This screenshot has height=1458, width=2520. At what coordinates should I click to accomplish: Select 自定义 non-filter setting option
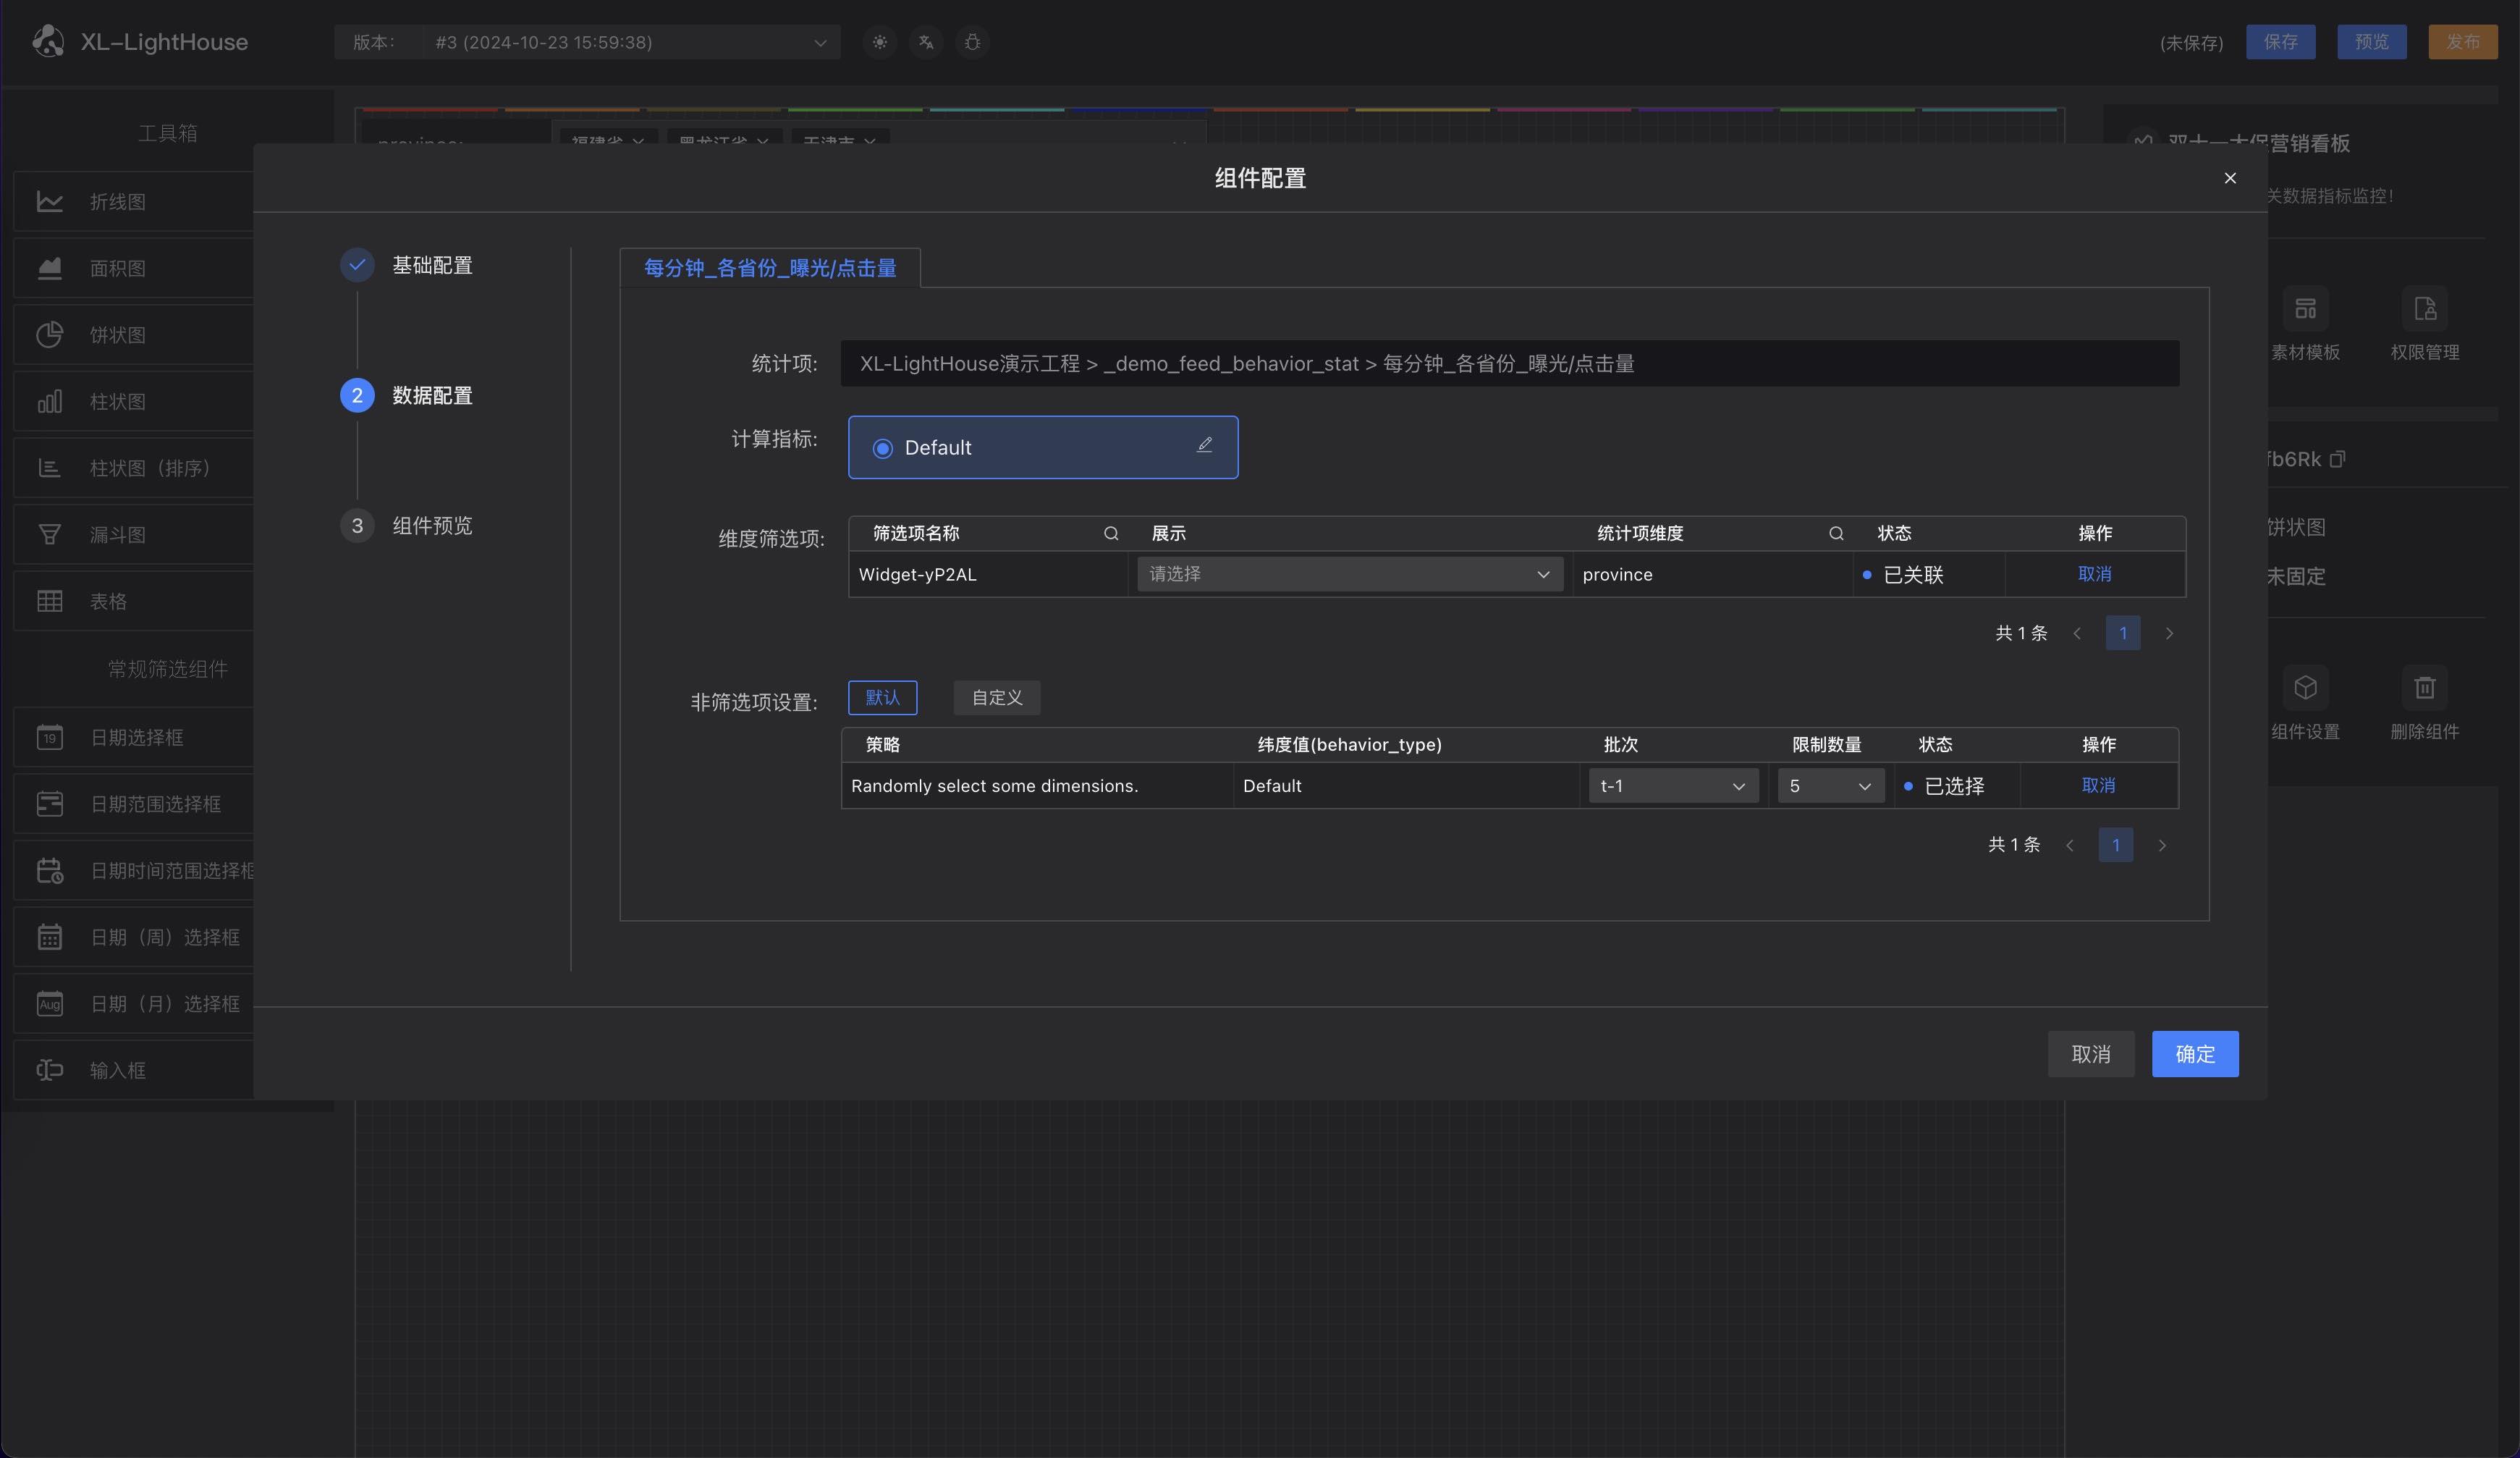(x=997, y=697)
